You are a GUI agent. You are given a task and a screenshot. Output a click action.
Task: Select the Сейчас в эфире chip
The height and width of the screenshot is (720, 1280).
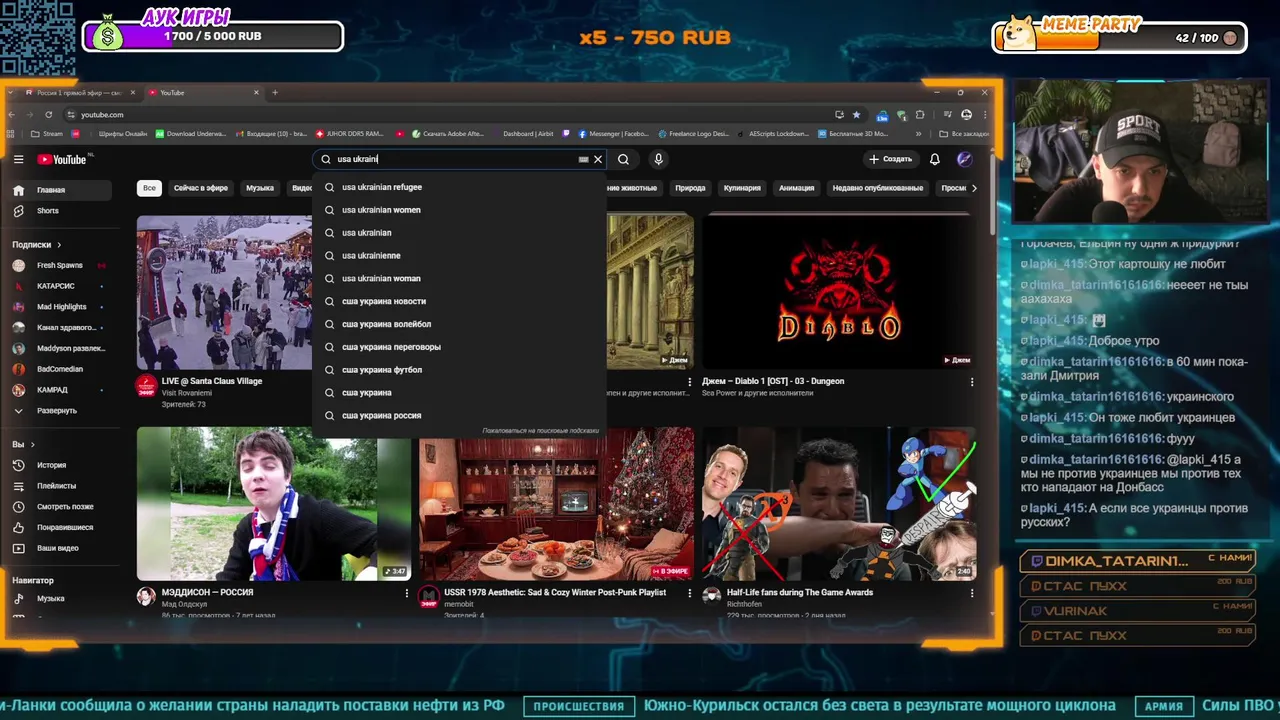click(x=201, y=188)
